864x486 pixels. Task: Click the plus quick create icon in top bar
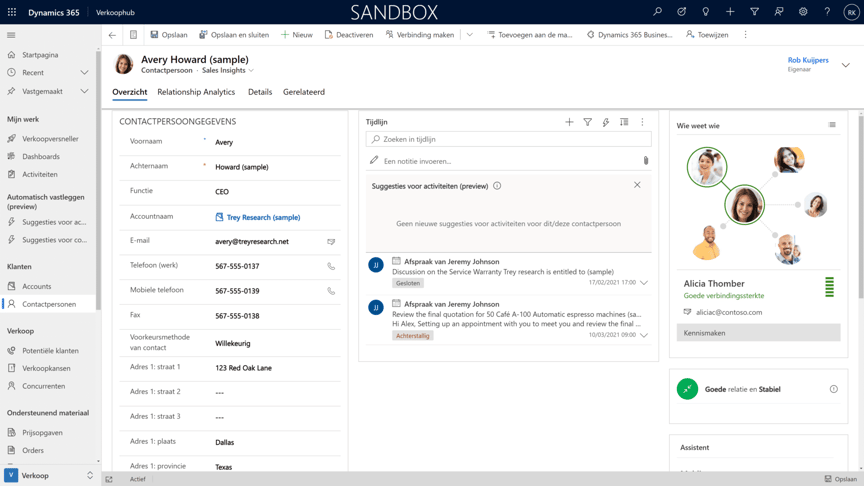pyautogui.click(x=730, y=12)
